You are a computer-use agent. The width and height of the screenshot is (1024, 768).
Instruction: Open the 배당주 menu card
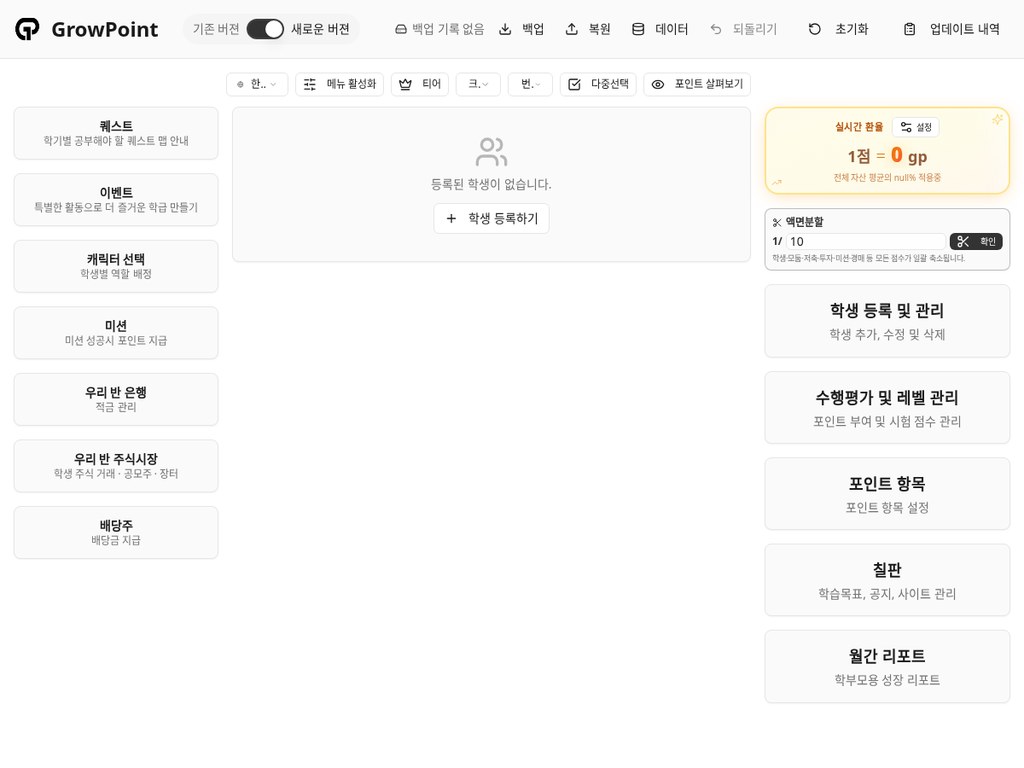[116, 533]
